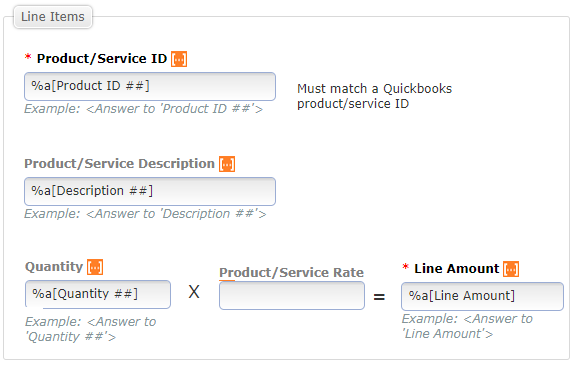
Task: Open variable picker beside Product/Service Description
Action: (x=227, y=164)
